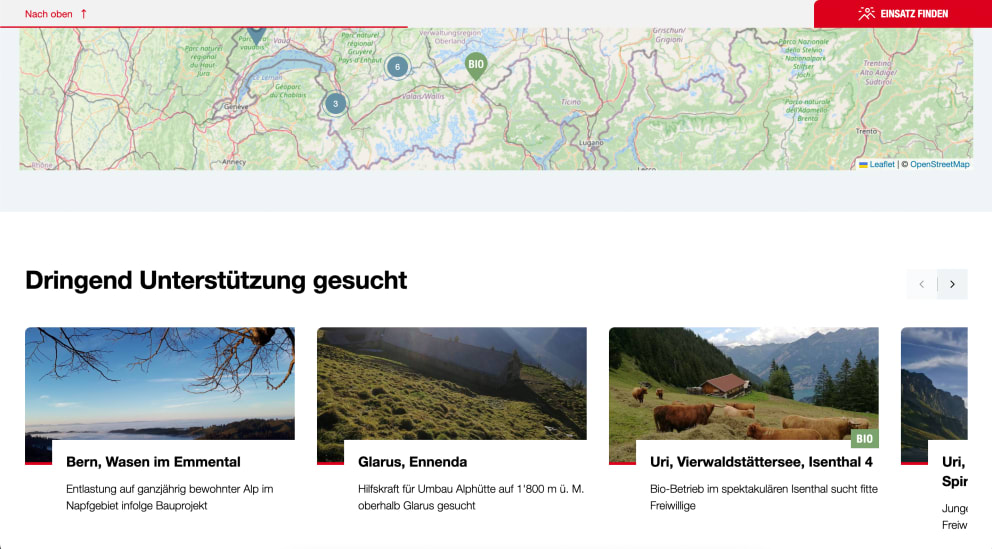992x549 pixels.
Task: Open 'Bern, Wasen im Emmental' title
Action: coord(153,462)
